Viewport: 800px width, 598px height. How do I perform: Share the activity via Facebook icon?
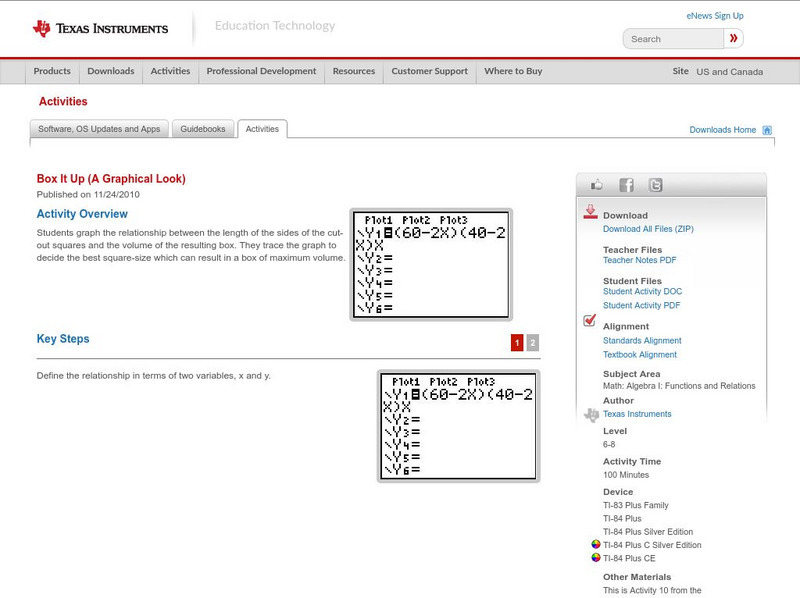[x=626, y=185]
